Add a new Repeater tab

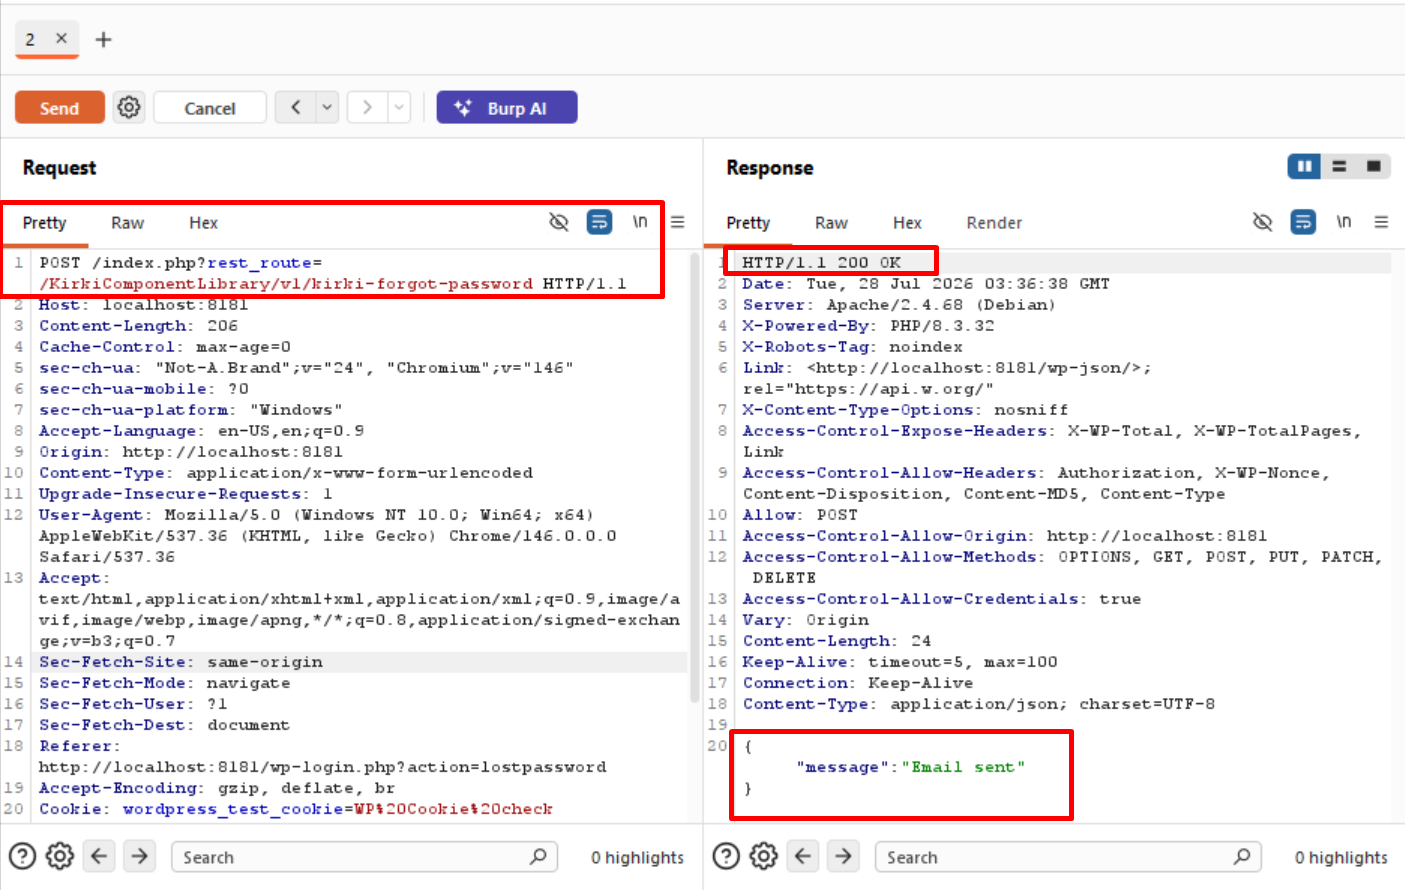[x=103, y=39]
